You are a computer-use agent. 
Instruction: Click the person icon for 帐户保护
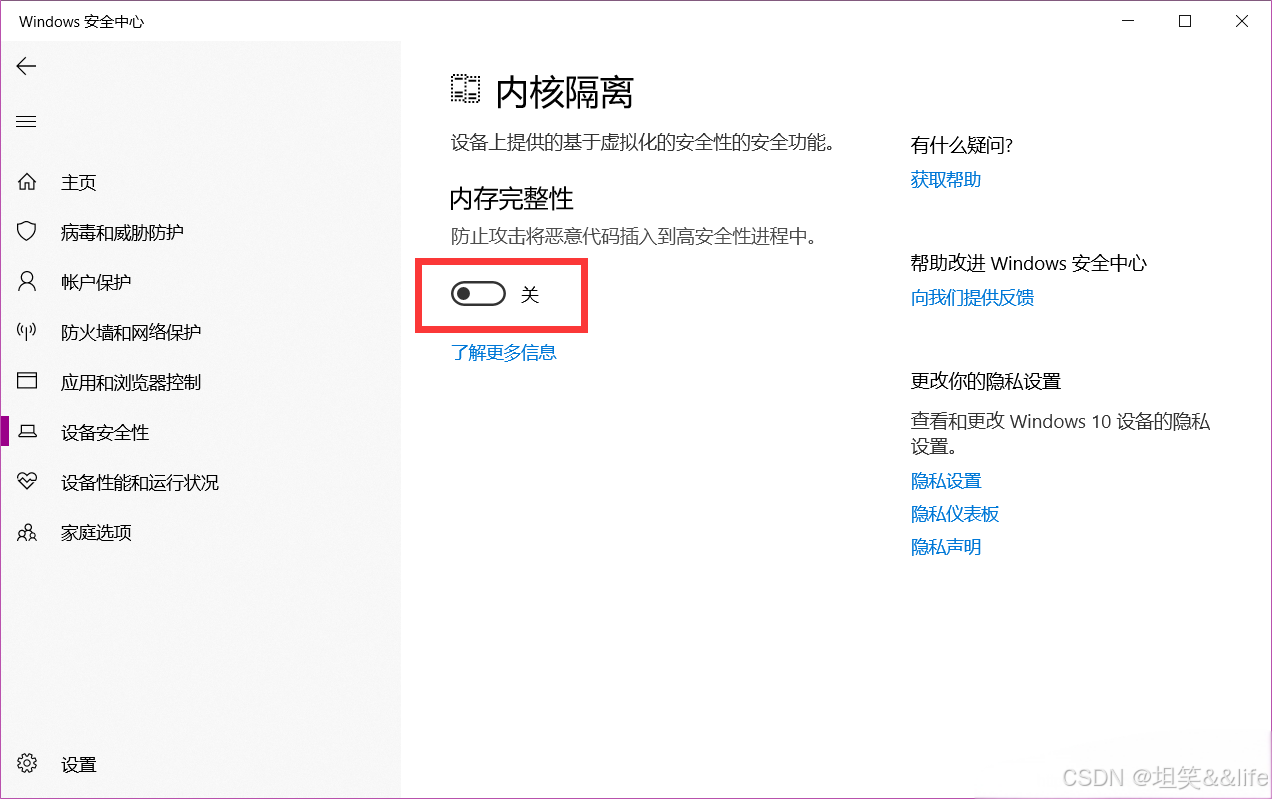coord(27,282)
